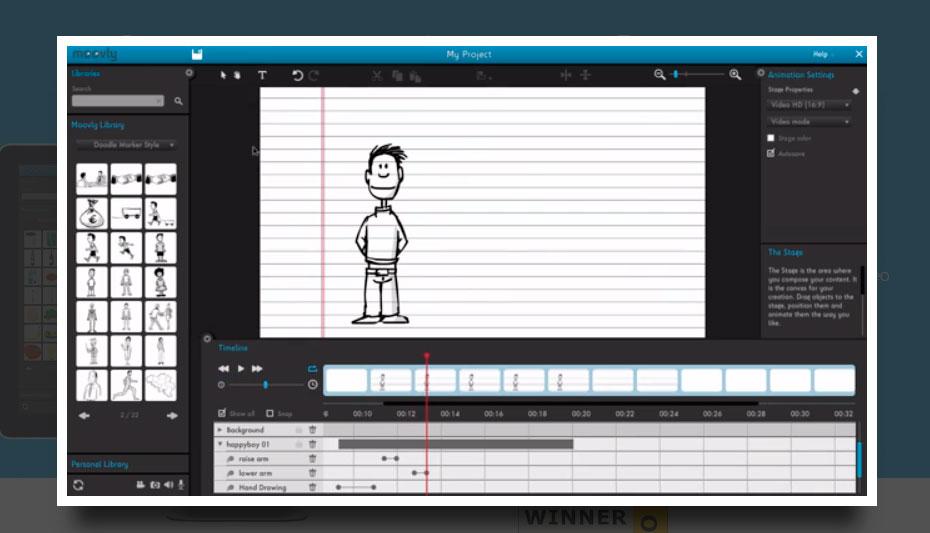Expand the Background layer in timeline

click(x=220, y=430)
